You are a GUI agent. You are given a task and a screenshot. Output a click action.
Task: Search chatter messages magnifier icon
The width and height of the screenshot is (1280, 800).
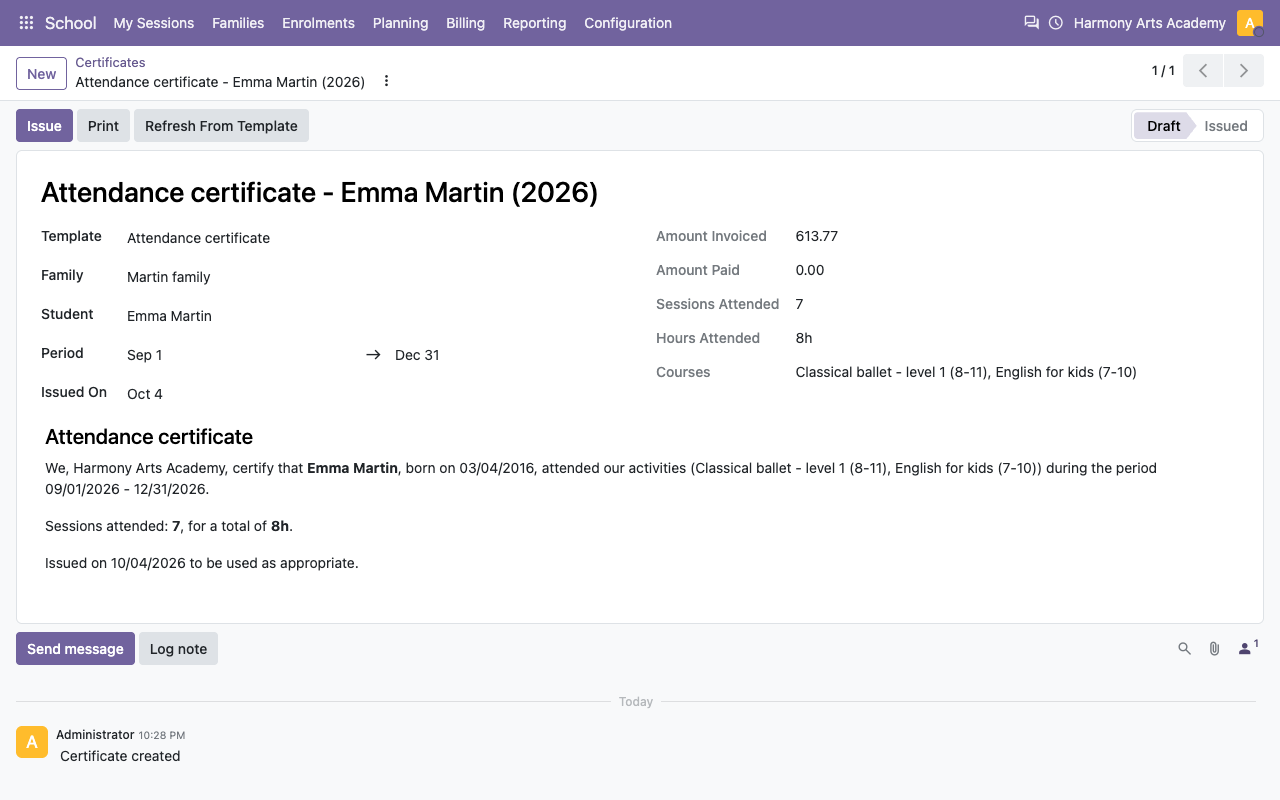[1184, 649]
